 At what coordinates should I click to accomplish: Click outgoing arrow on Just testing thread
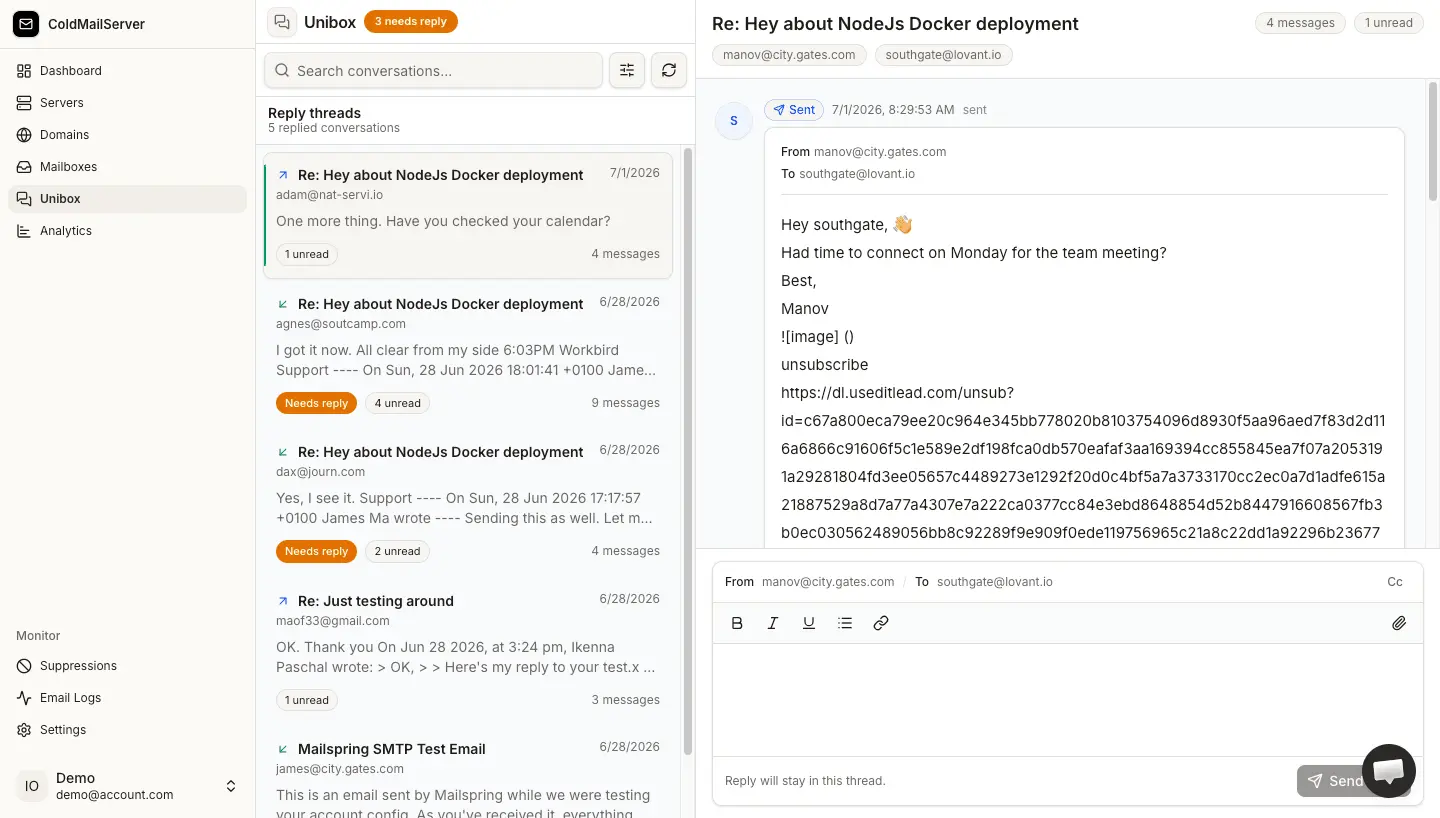[x=283, y=601]
